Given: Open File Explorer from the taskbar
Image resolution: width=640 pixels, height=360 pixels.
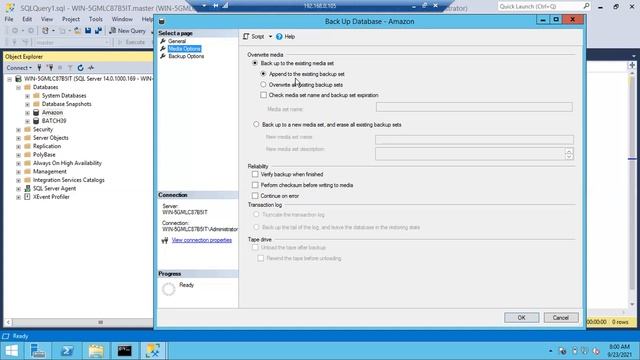Looking at the screenshot, I should coord(96,351).
